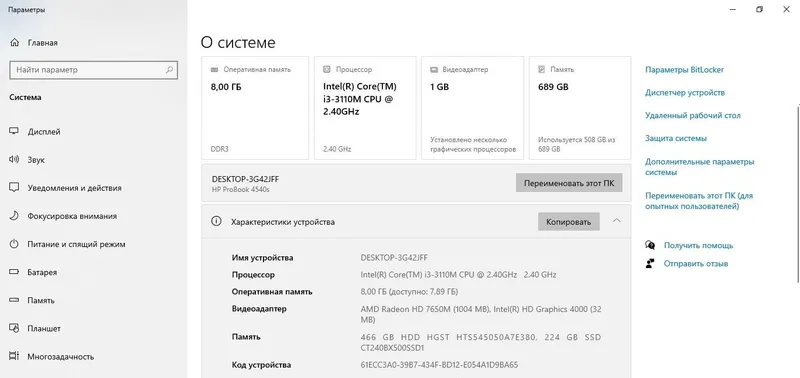
Task: Click the Звук speaker icon
Action: coord(14,160)
